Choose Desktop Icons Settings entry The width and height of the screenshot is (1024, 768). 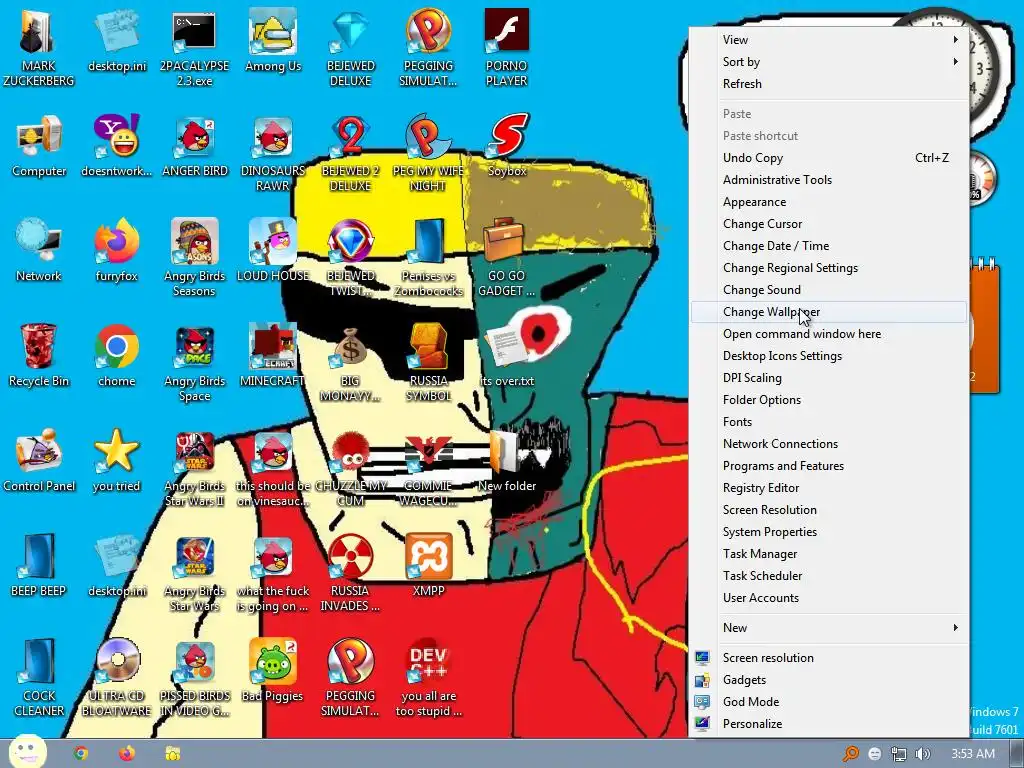(x=829, y=356)
